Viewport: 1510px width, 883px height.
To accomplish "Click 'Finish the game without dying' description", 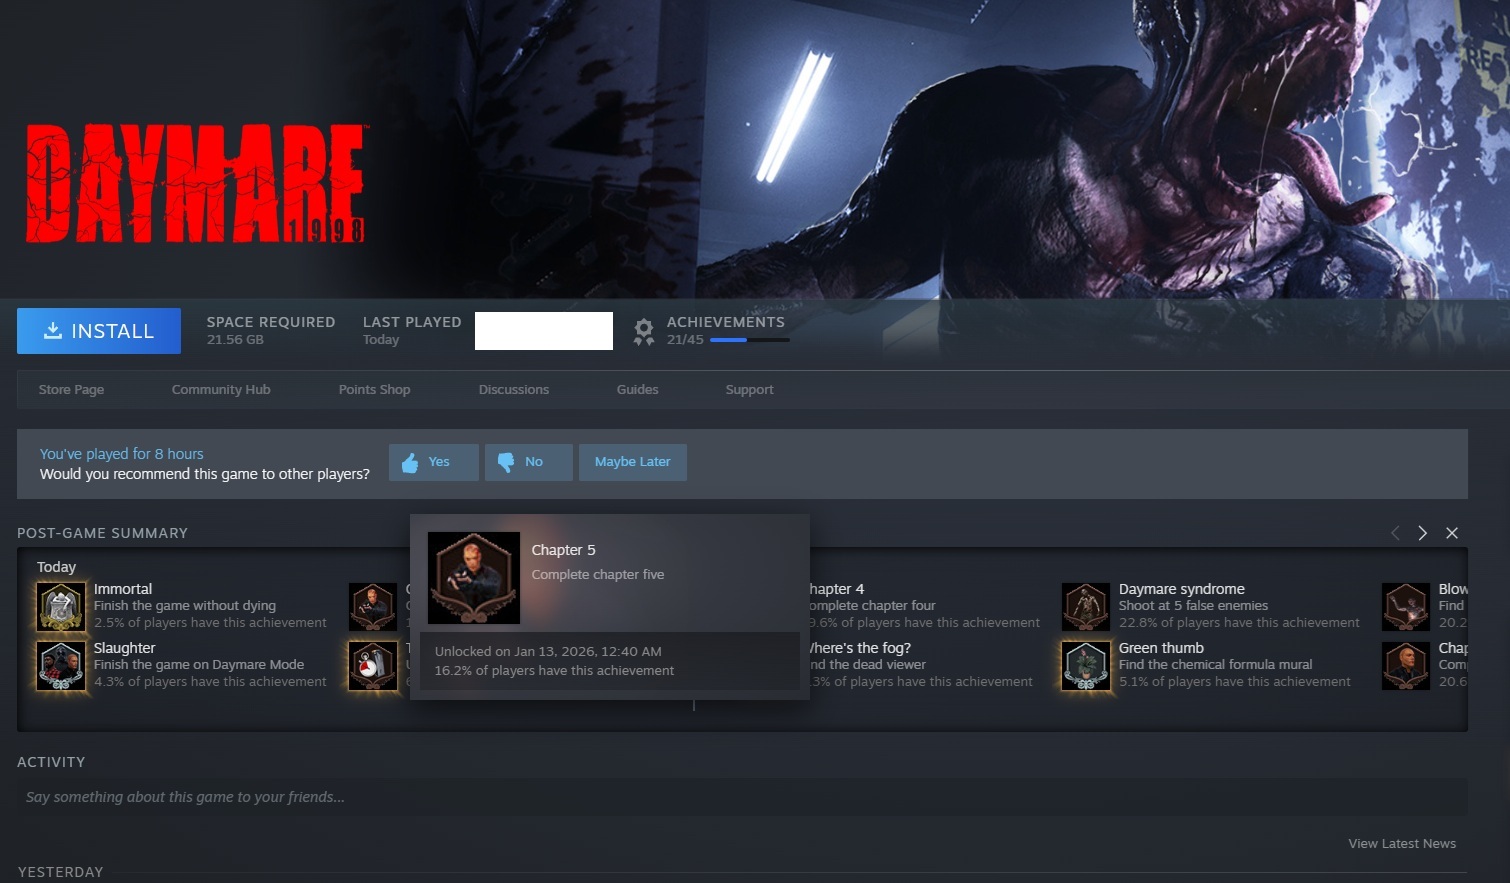I will [185, 606].
